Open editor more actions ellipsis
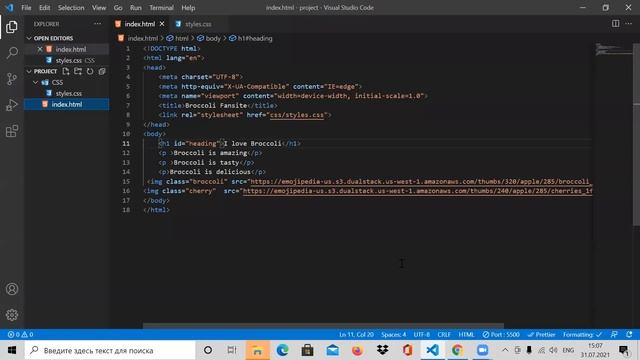The height and width of the screenshot is (360, 640). coord(629,24)
